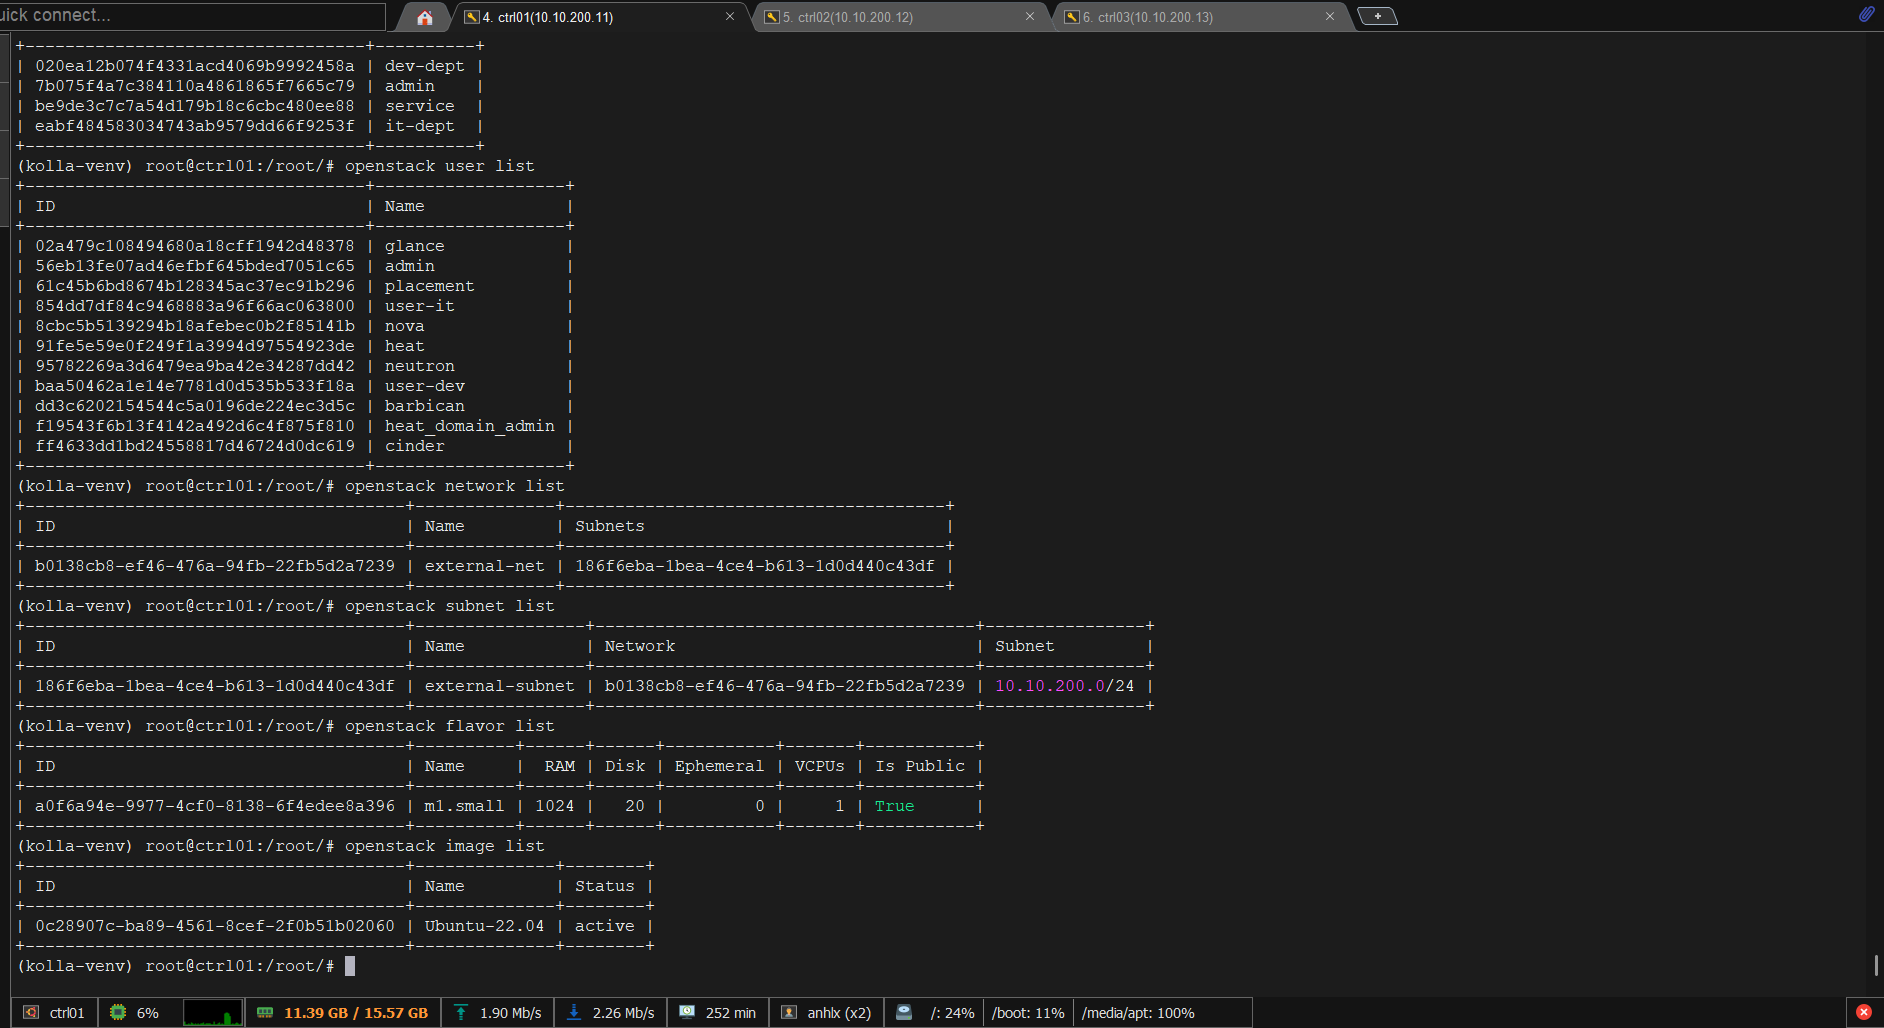Click the /boot: 11% disk usage entry
Screen dimensions: 1884x1028
click(1028, 1013)
